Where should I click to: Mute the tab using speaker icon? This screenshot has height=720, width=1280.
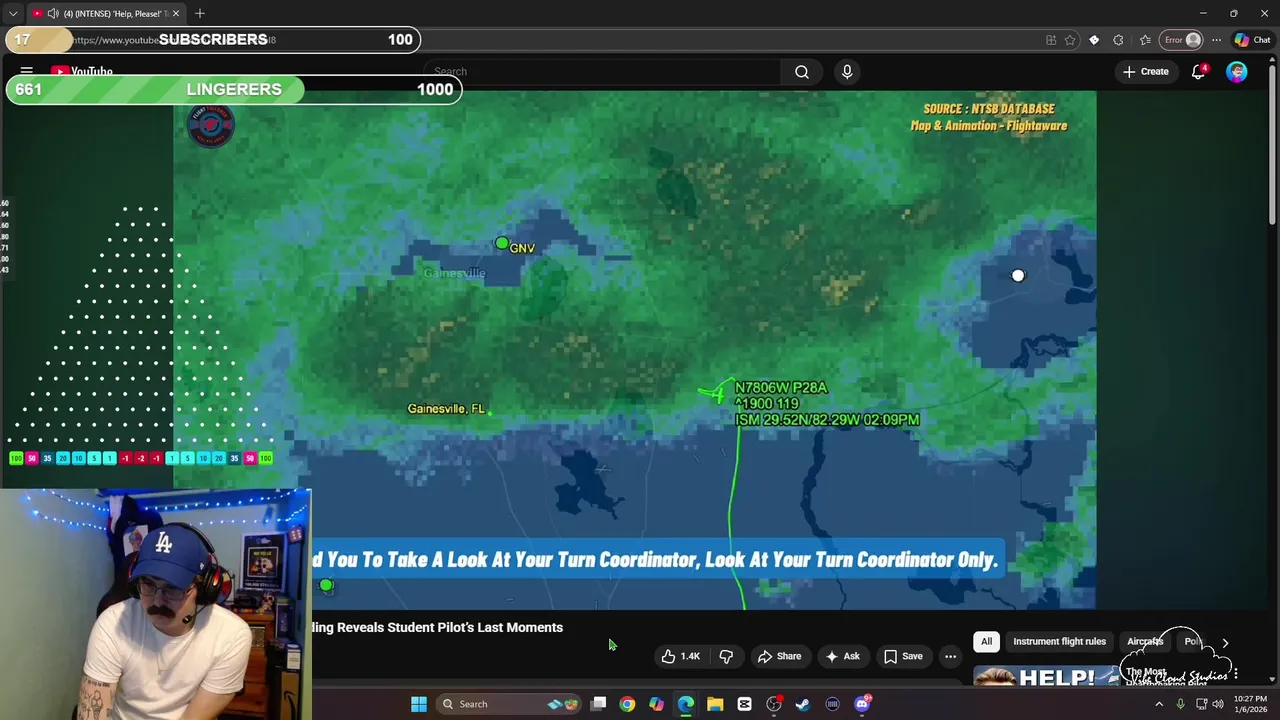coord(53,13)
